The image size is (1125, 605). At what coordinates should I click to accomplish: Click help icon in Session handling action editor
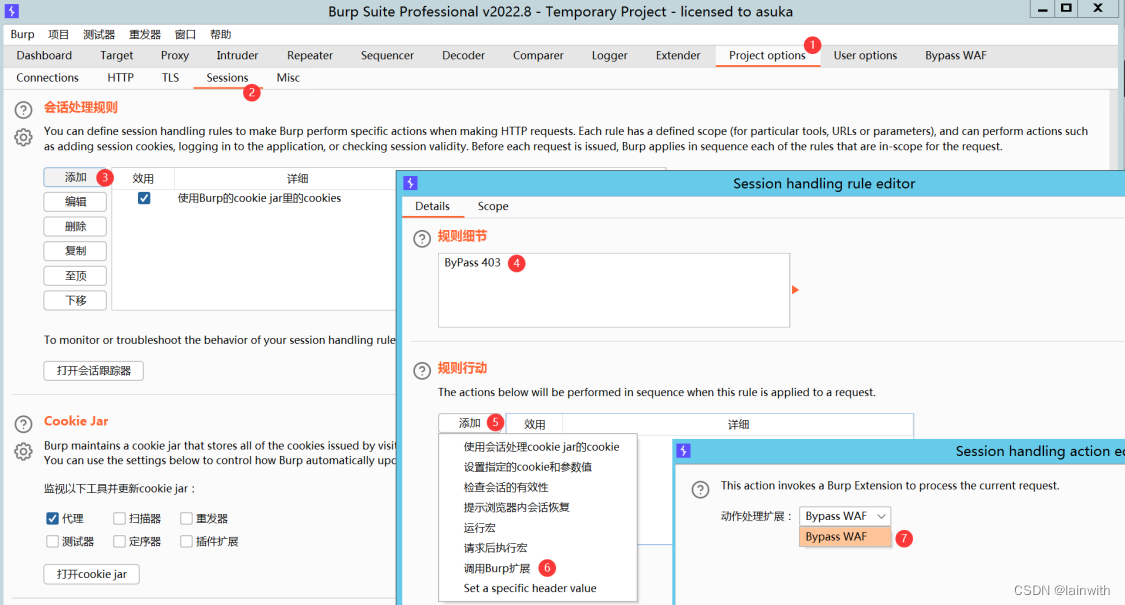tap(700, 489)
